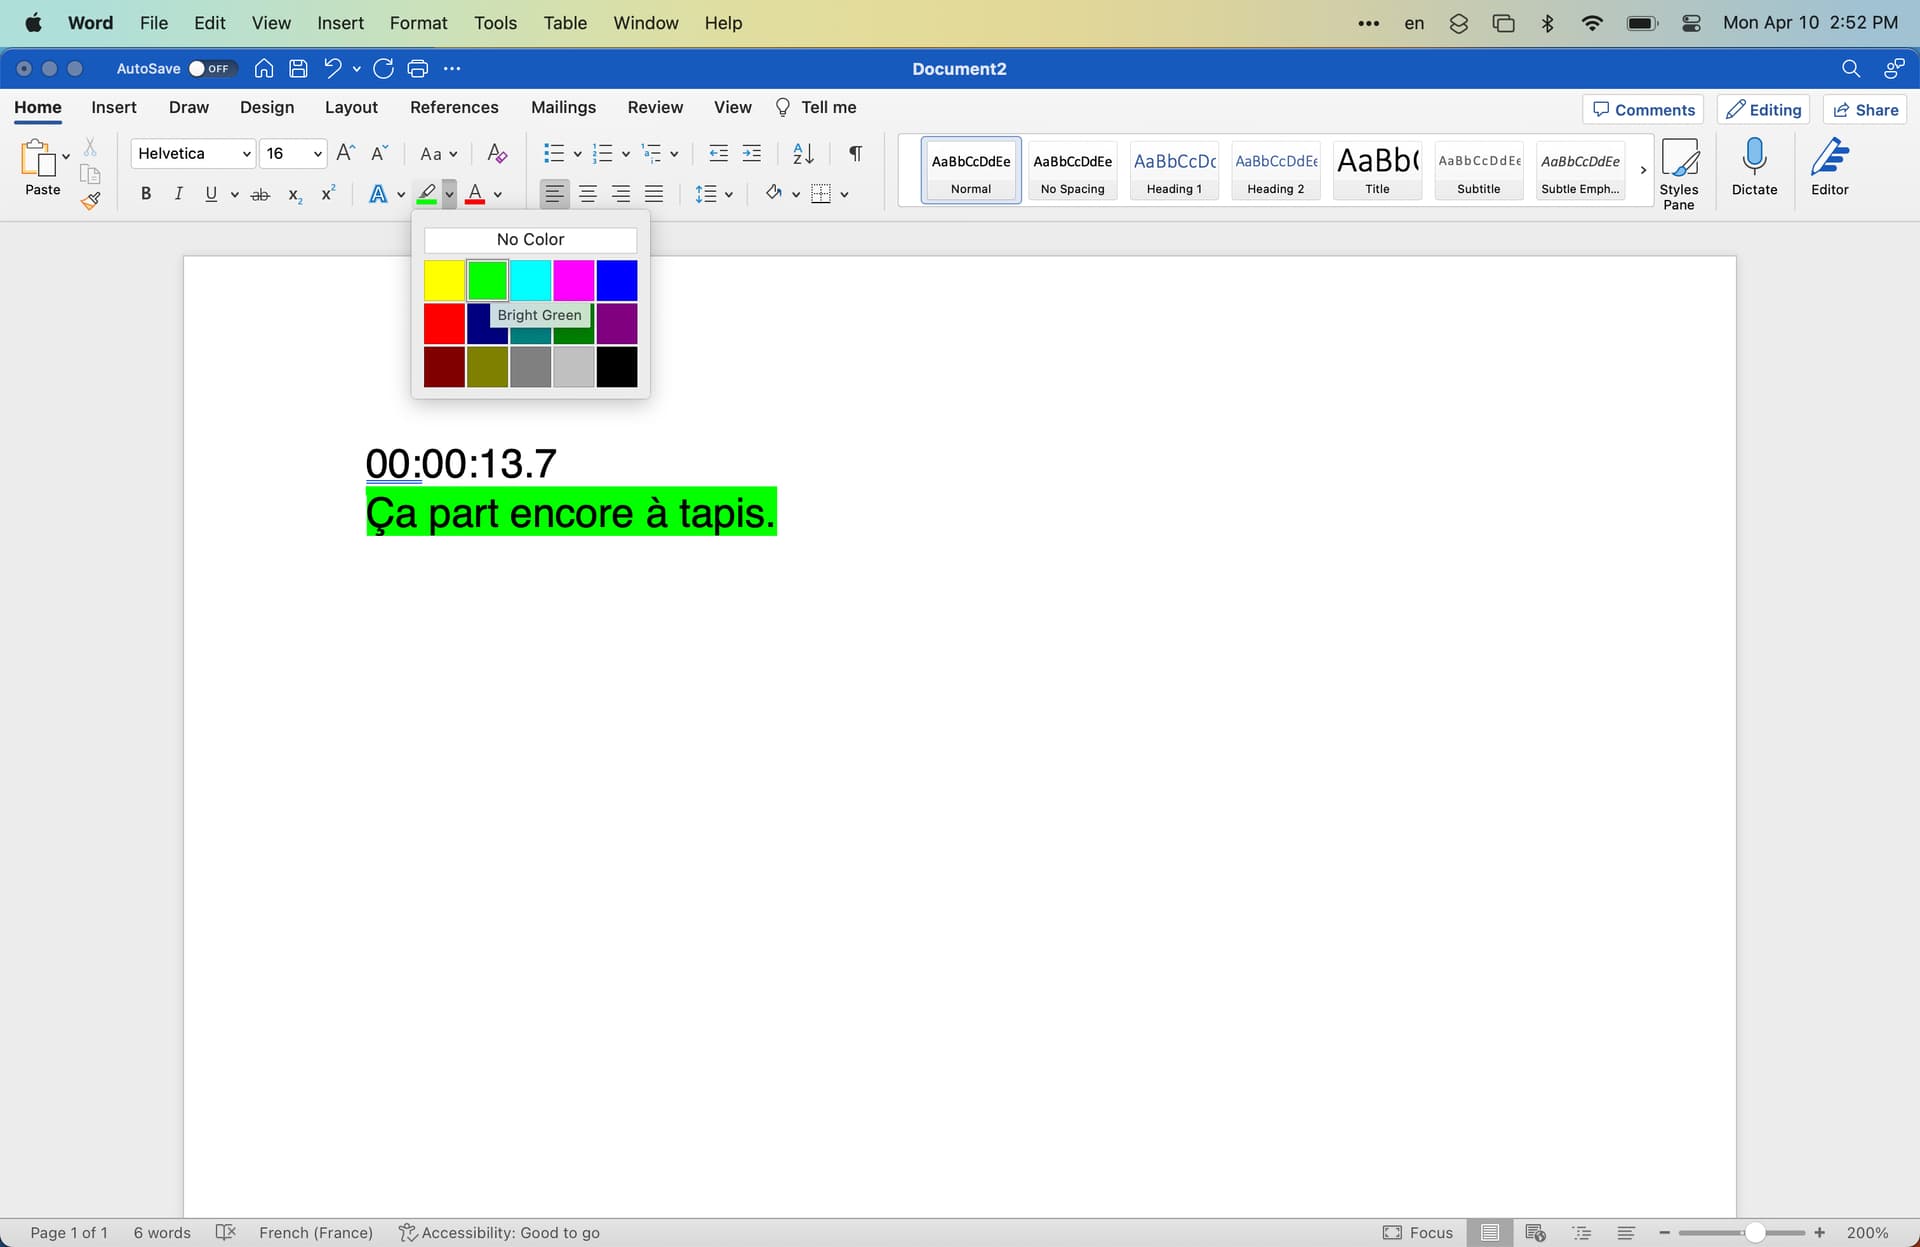The width and height of the screenshot is (1920, 1247).
Task: Adjust the zoom slider handle
Action: (x=1755, y=1233)
